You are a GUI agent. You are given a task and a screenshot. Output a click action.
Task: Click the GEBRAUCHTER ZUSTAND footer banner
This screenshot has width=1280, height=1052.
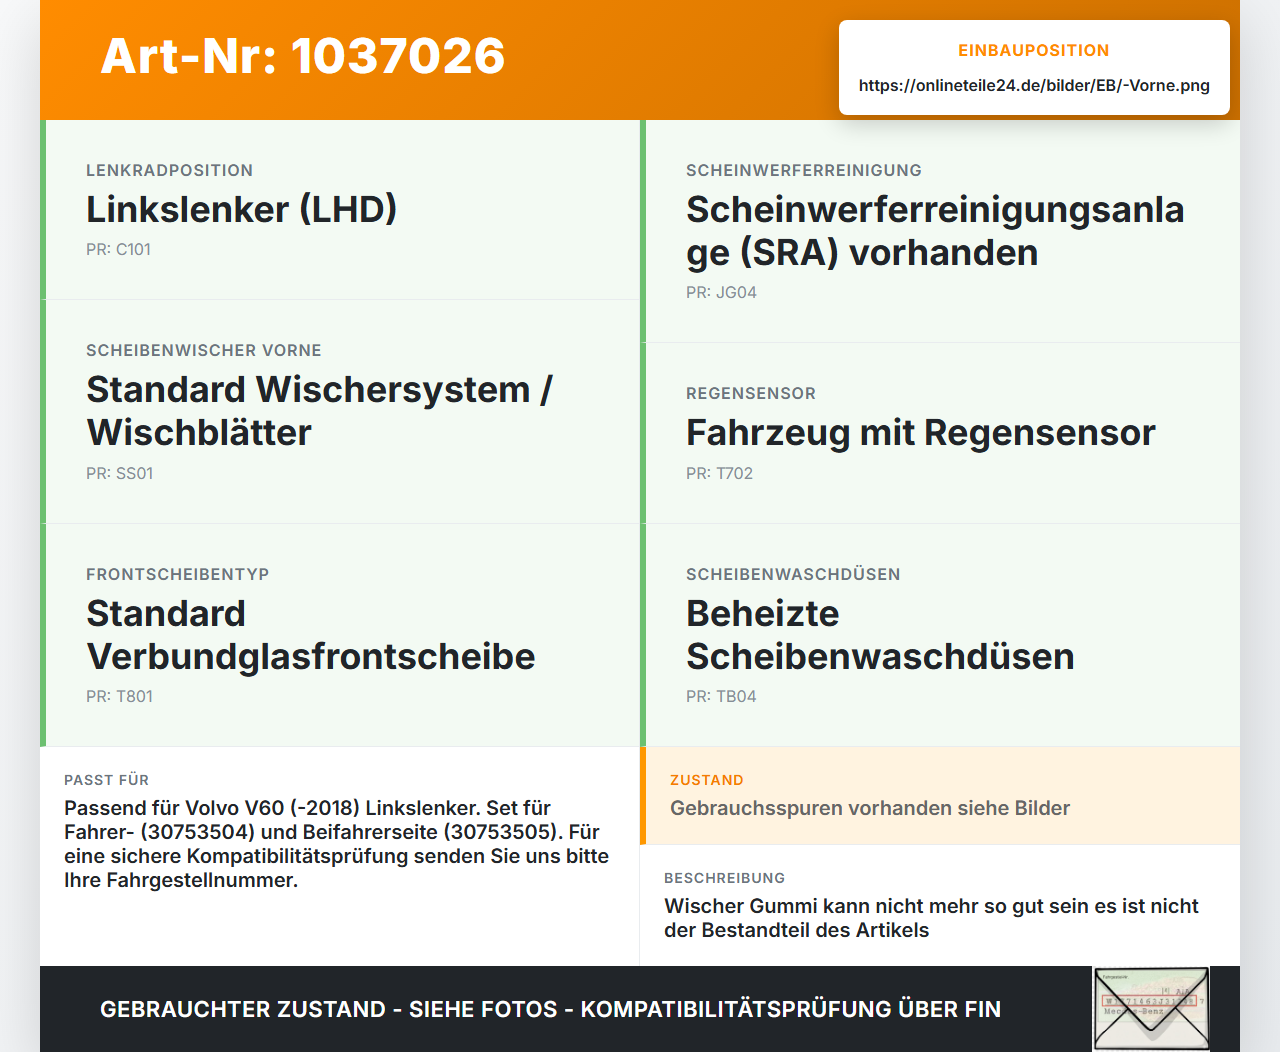pyautogui.click(x=550, y=1009)
